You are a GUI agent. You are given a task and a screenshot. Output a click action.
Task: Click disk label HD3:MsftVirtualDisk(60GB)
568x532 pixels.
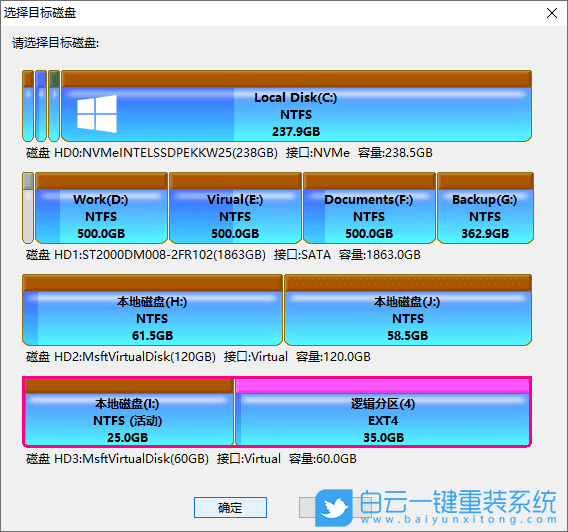click(x=117, y=459)
